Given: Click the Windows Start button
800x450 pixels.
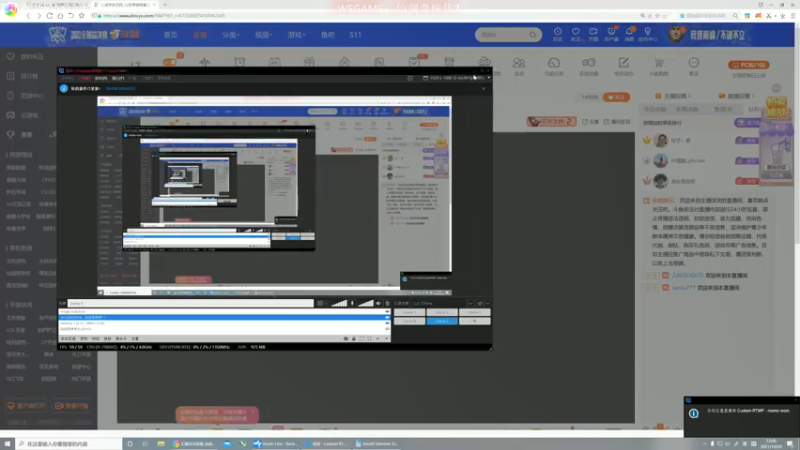Looking at the screenshot, I should click(x=7, y=443).
